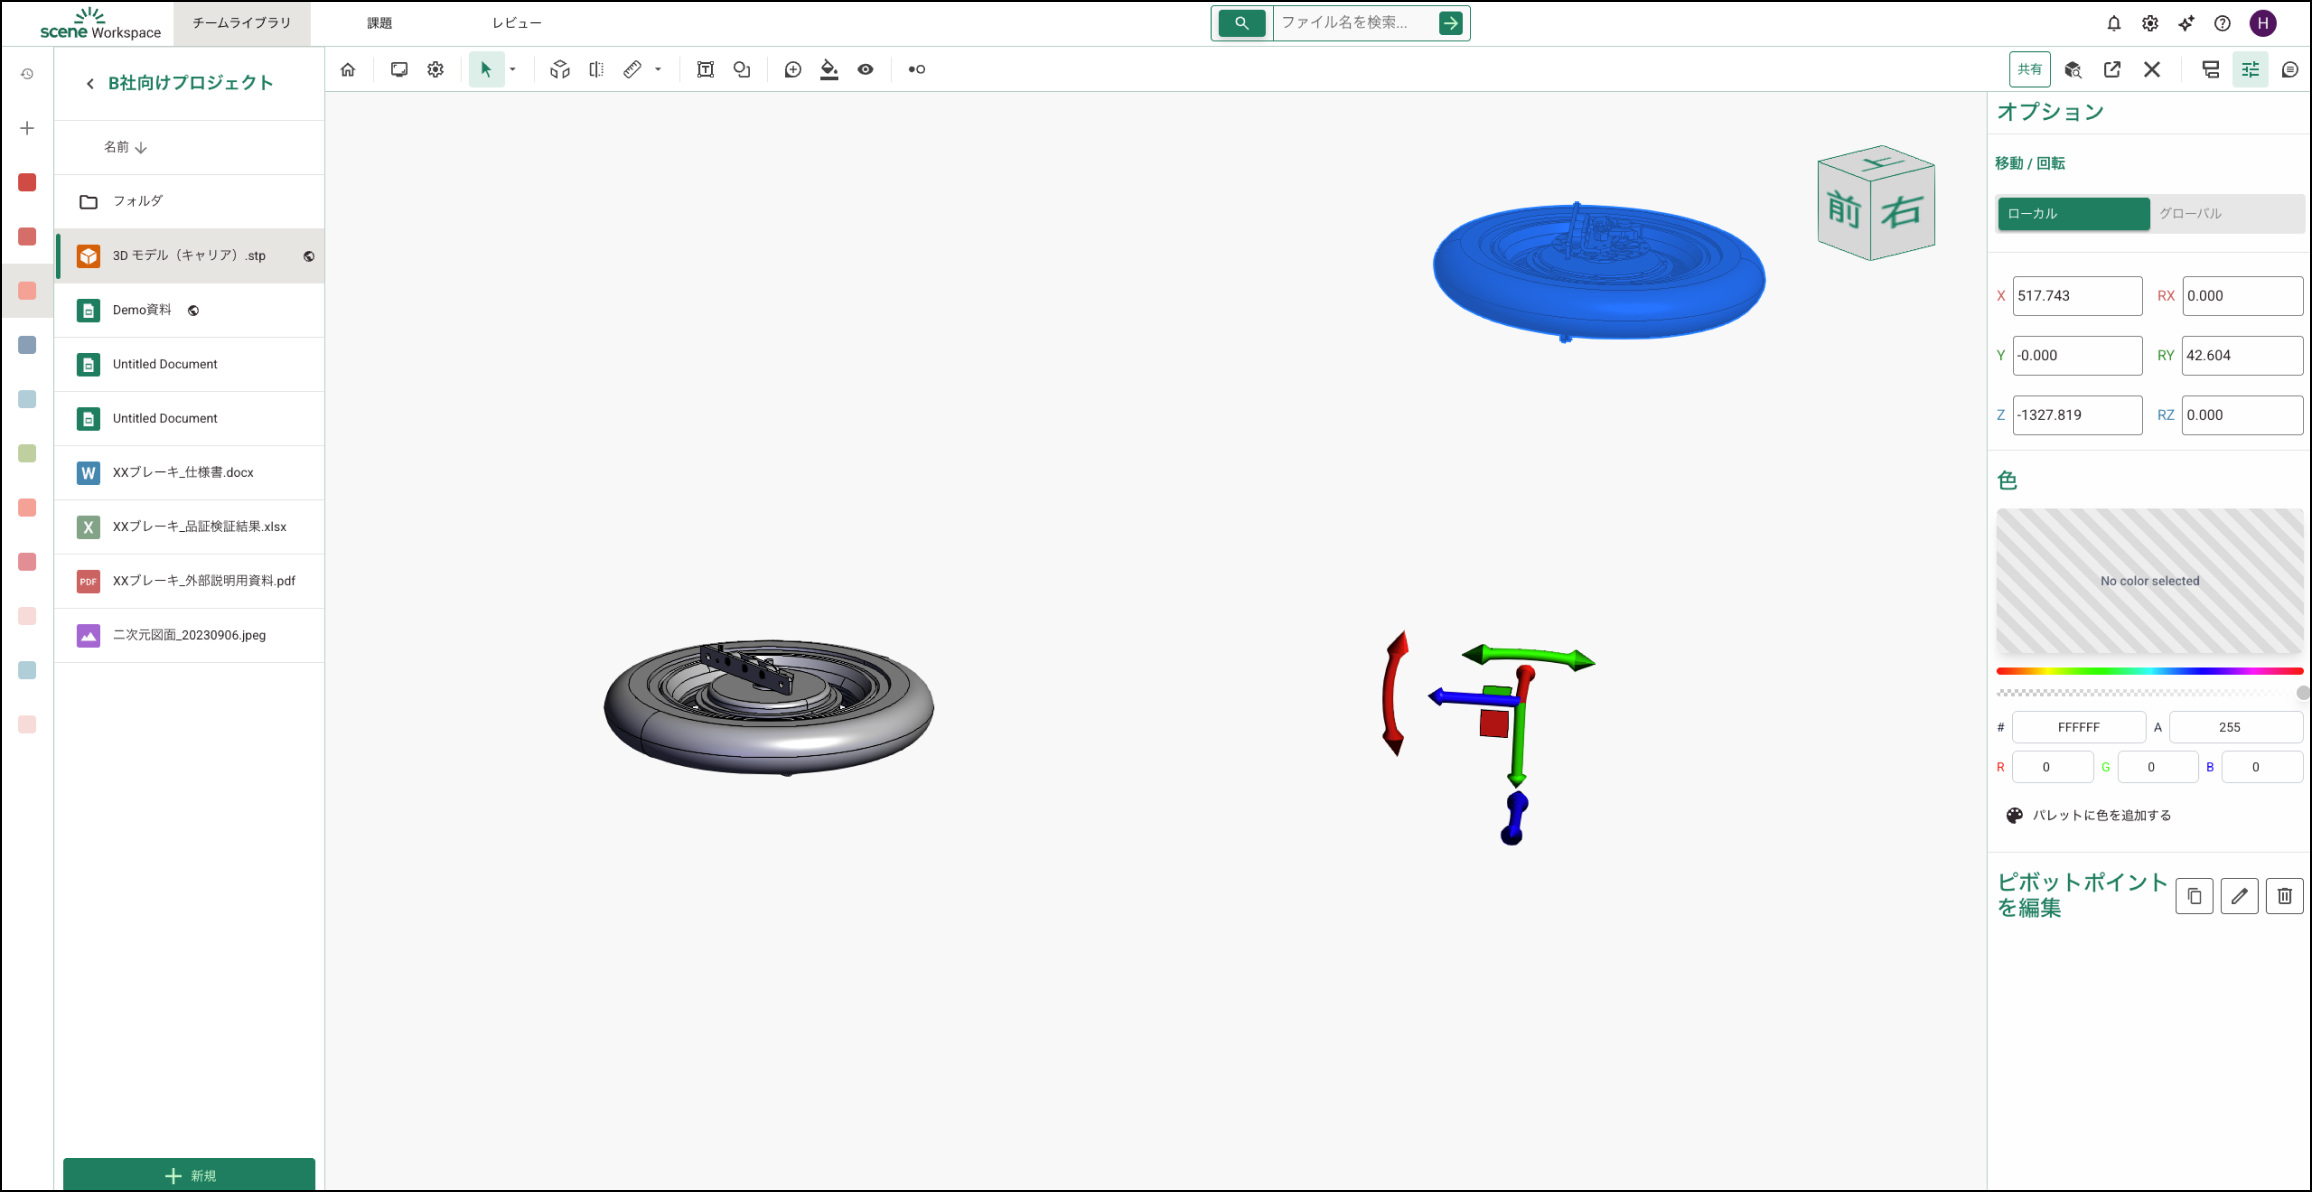The image size is (2312, 1192).
Task: Open the paint bucket color tool
Action: tap(829, 70)
